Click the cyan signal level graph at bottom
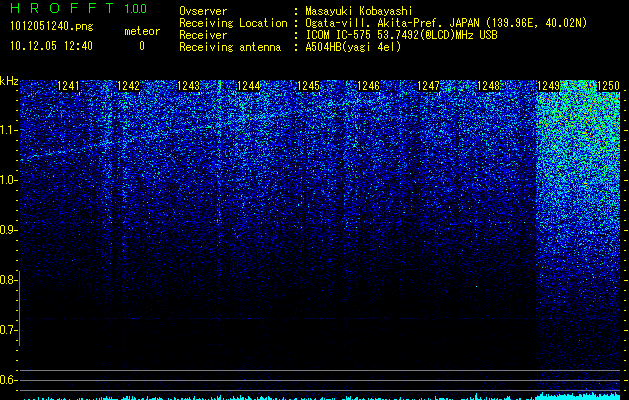Image resolution: width=629 pixels, height=400 pixels. 321,396
